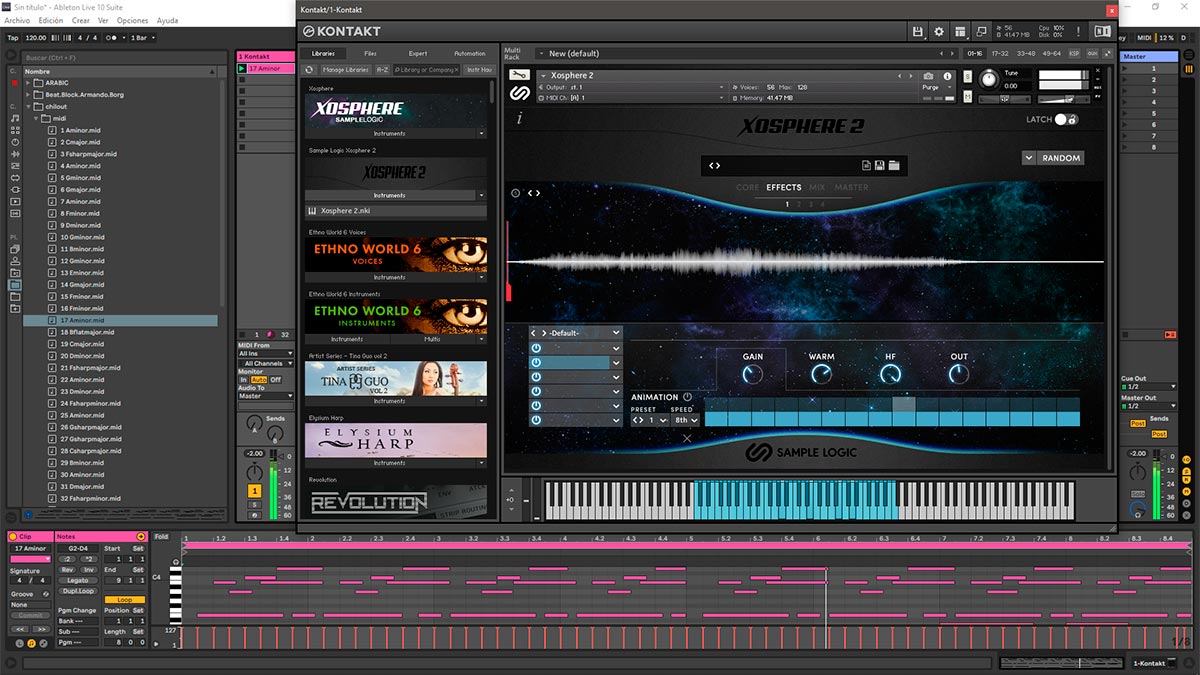Click the Fold button

click(162, 537)
